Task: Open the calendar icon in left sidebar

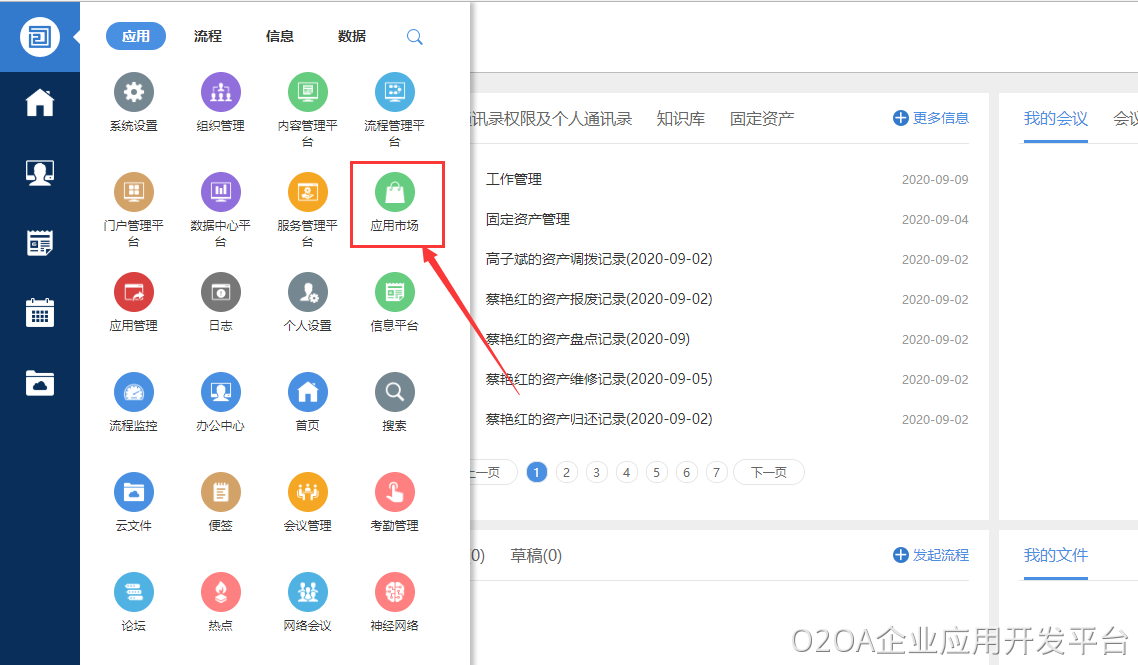Action: pyautogui.click(x=40, y=313)
